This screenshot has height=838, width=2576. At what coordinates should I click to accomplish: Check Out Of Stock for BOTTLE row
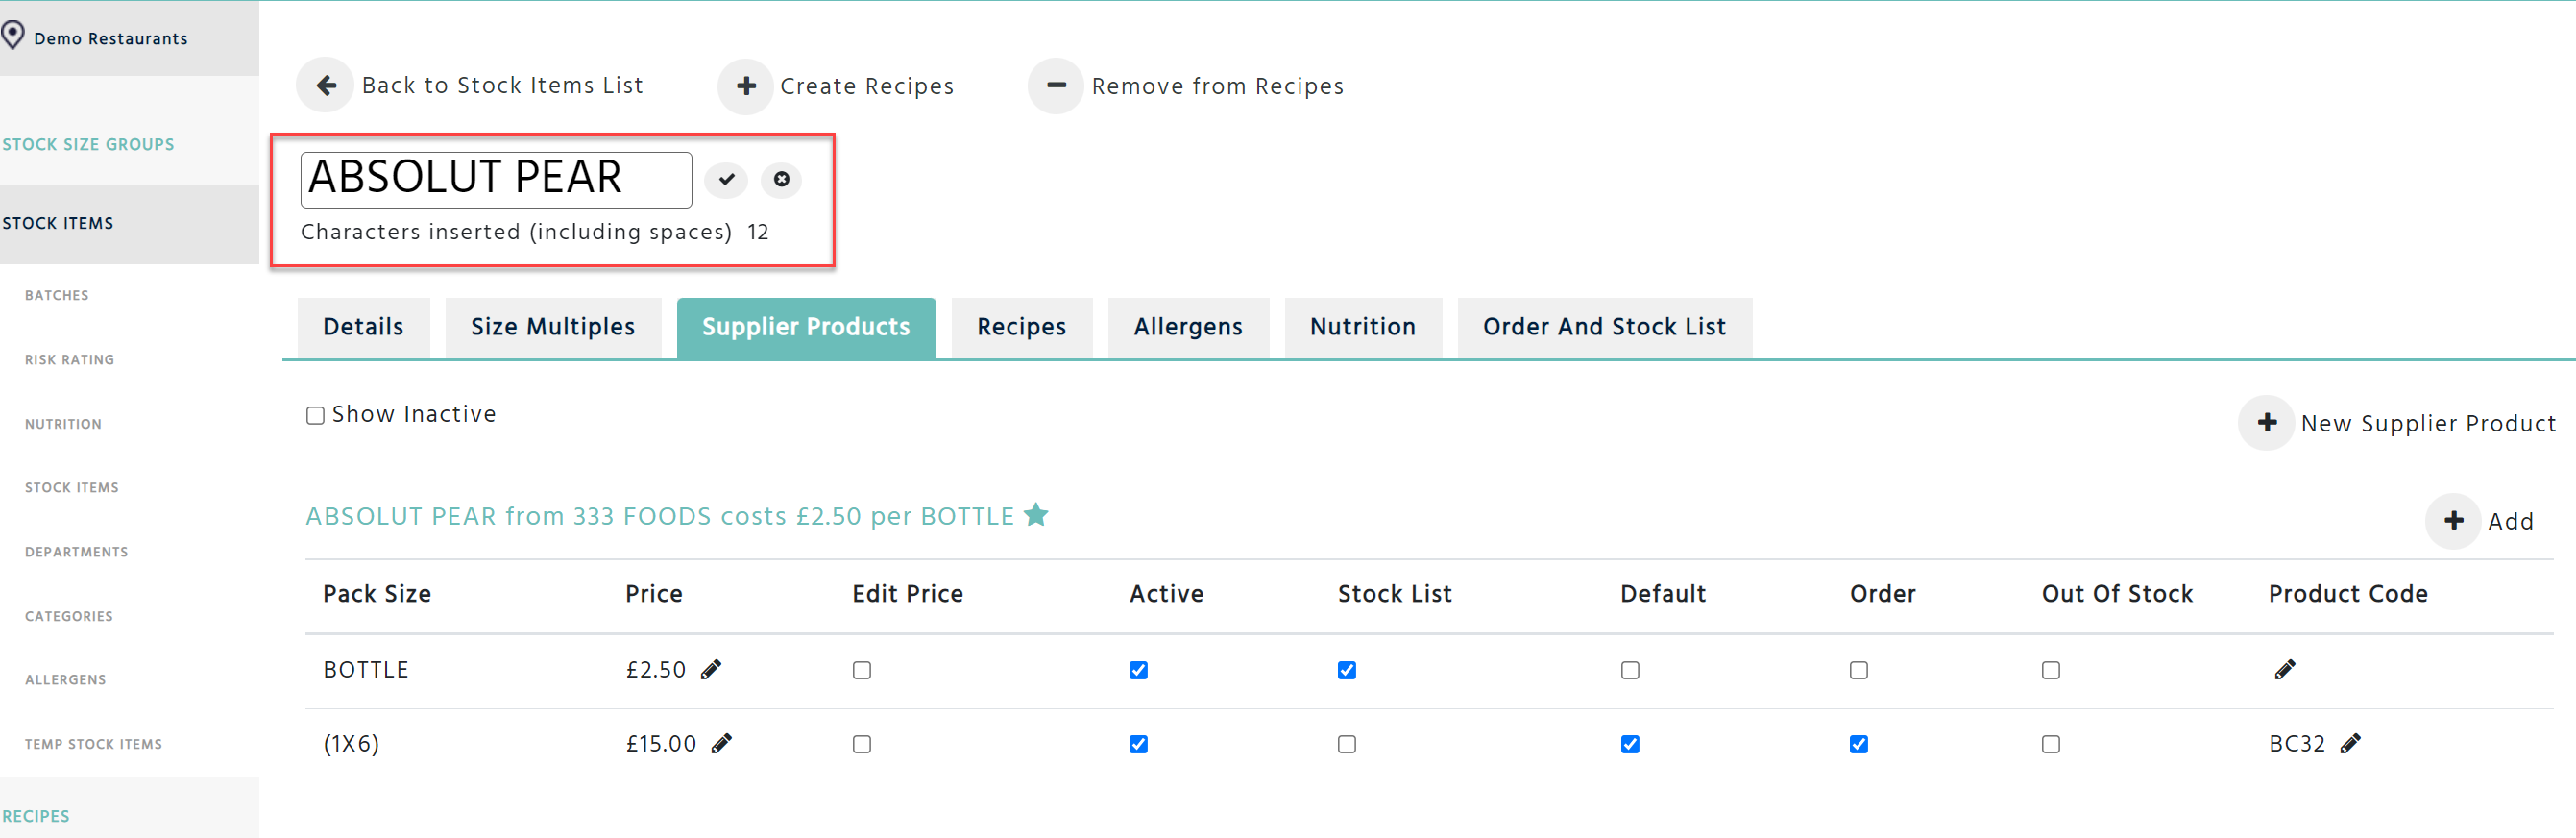(x=2051, y=670)
